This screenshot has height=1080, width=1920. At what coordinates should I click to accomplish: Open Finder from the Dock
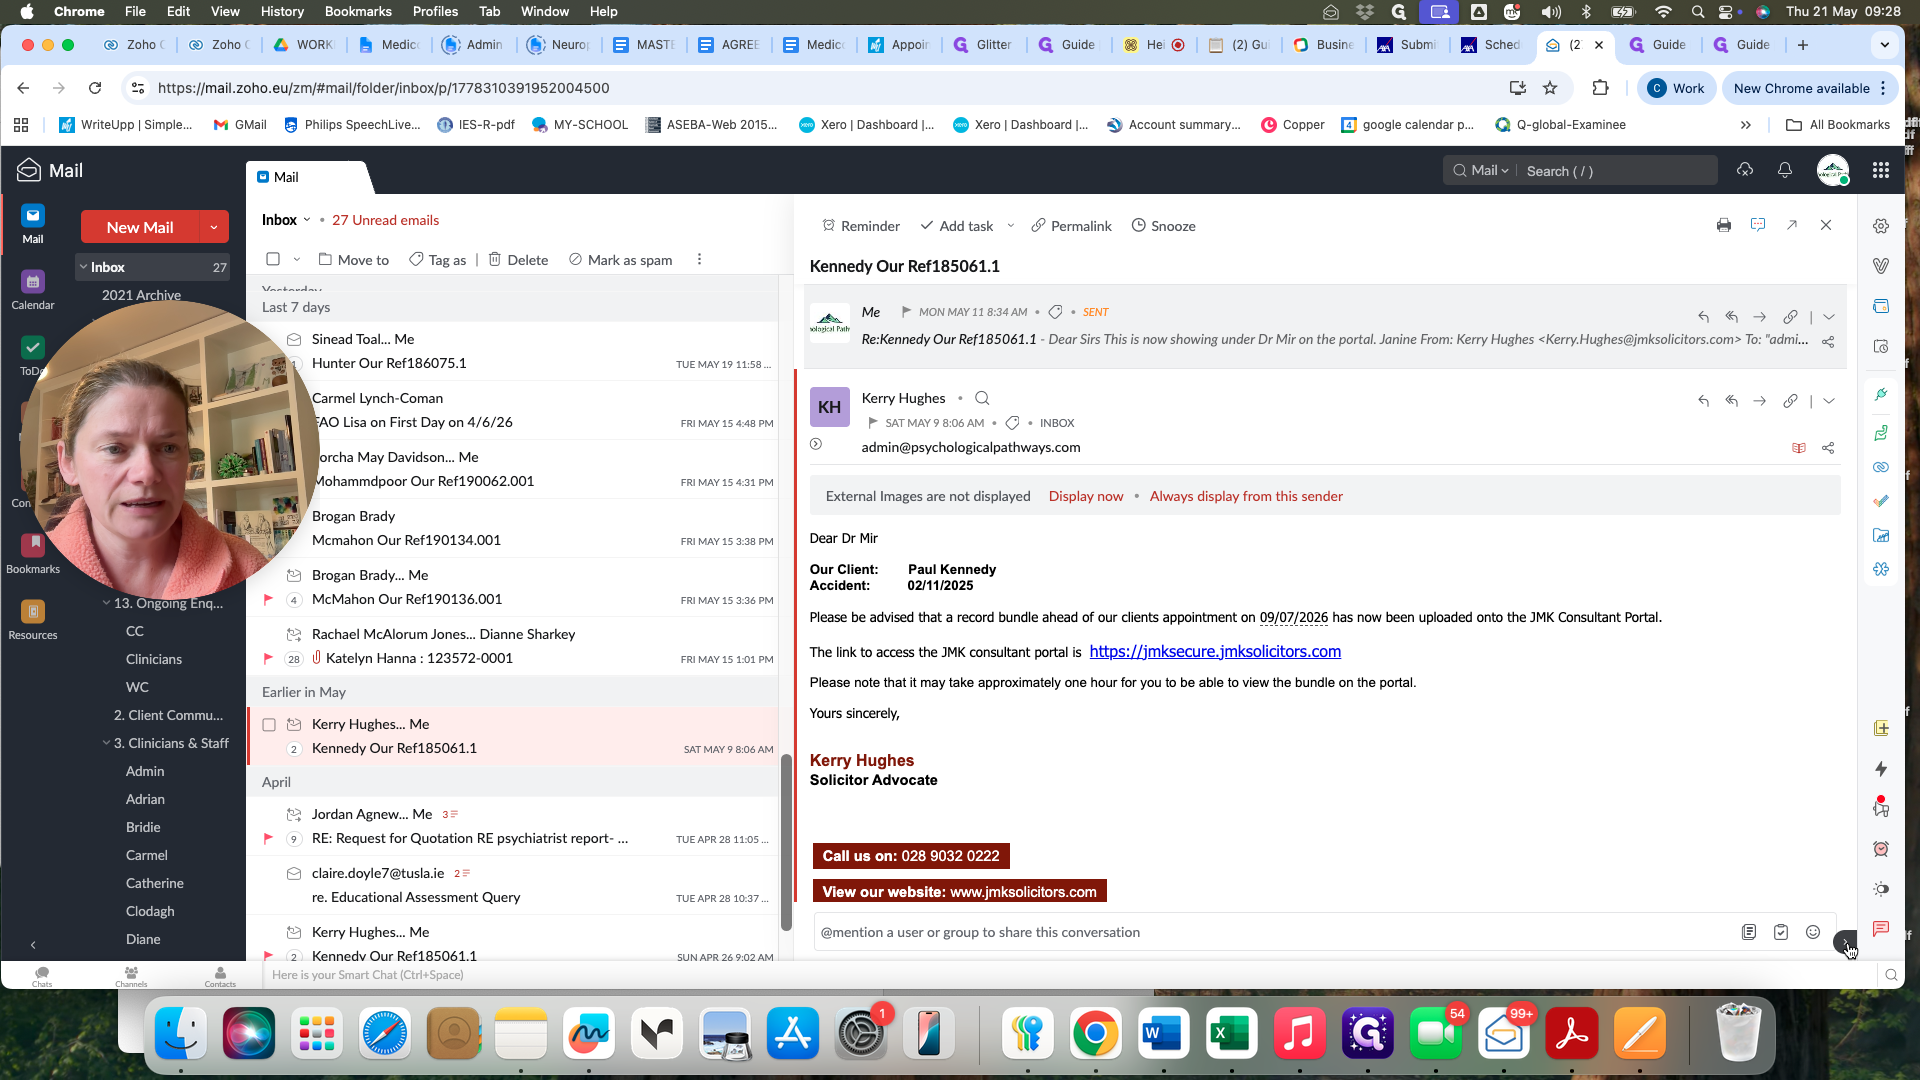[x=181, y=1033]
